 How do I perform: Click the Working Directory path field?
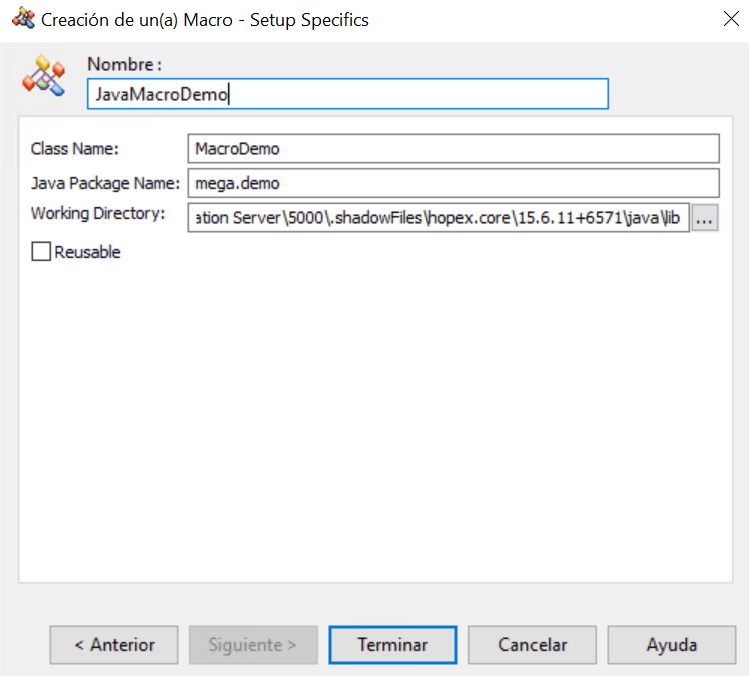pyautogui.click(x=439, y=218)
